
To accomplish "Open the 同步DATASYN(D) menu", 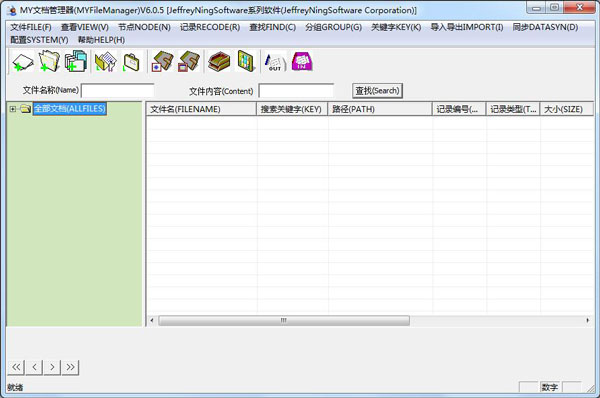I will [545, 27].
